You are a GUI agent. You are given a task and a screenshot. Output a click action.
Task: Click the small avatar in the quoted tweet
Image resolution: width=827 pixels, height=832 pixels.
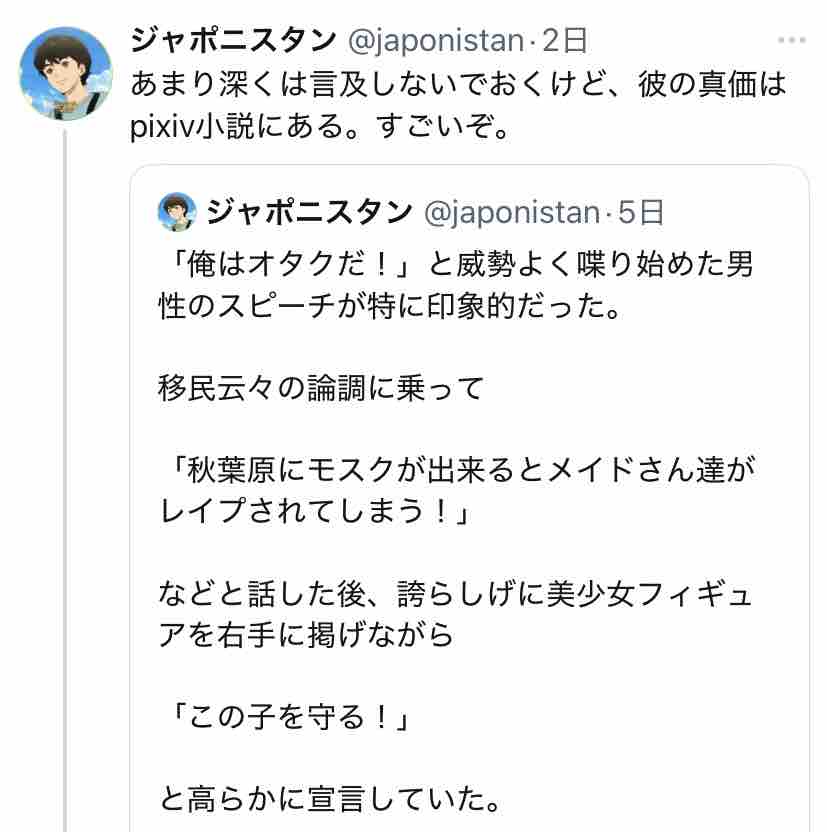click(177, 212)
